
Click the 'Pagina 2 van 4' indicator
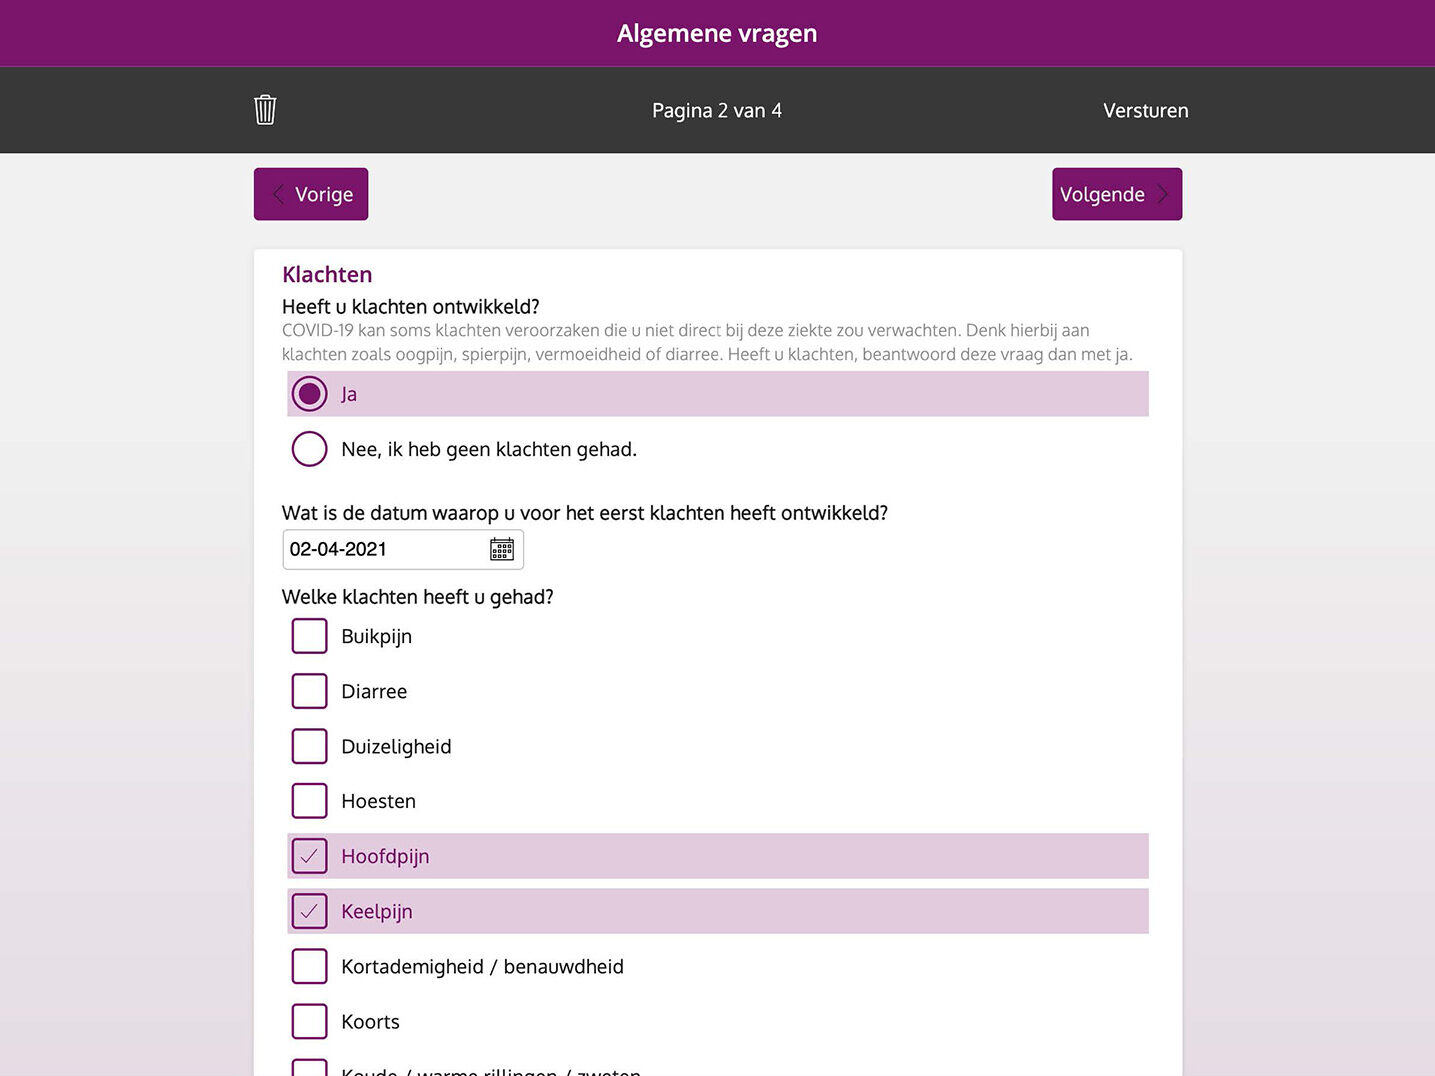[717, 111]
